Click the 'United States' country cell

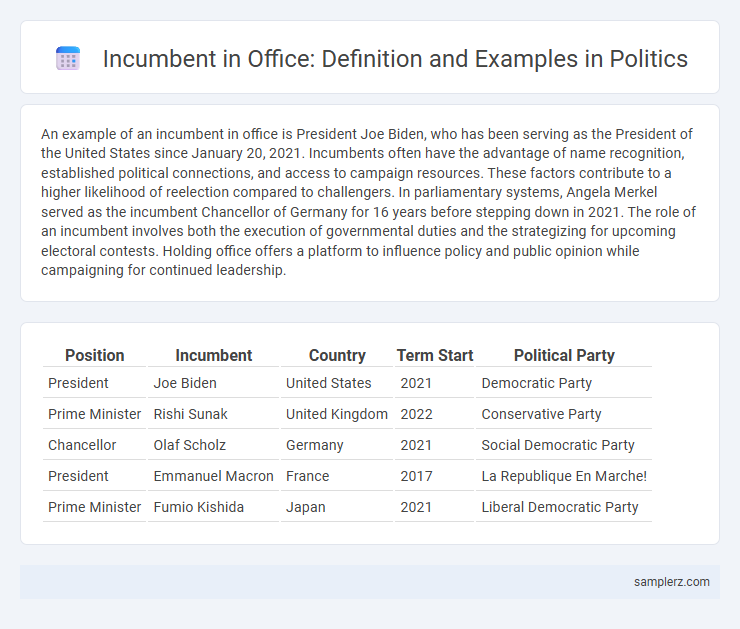(x=337, y=383)
